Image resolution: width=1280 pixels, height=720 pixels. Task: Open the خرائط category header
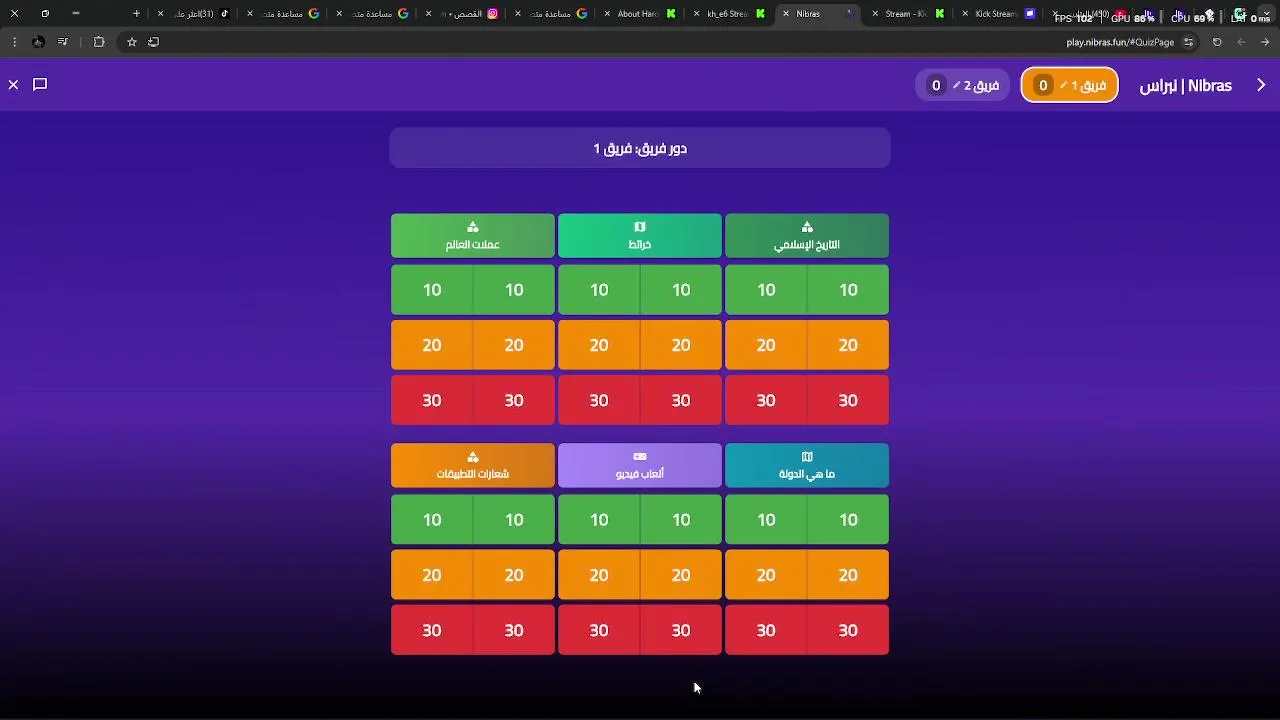[x=640, y=236]
